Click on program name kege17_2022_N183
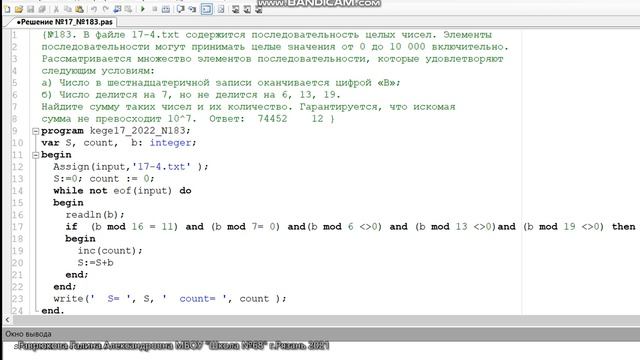Viewport: 640px width, 360px height. [138, 131]
